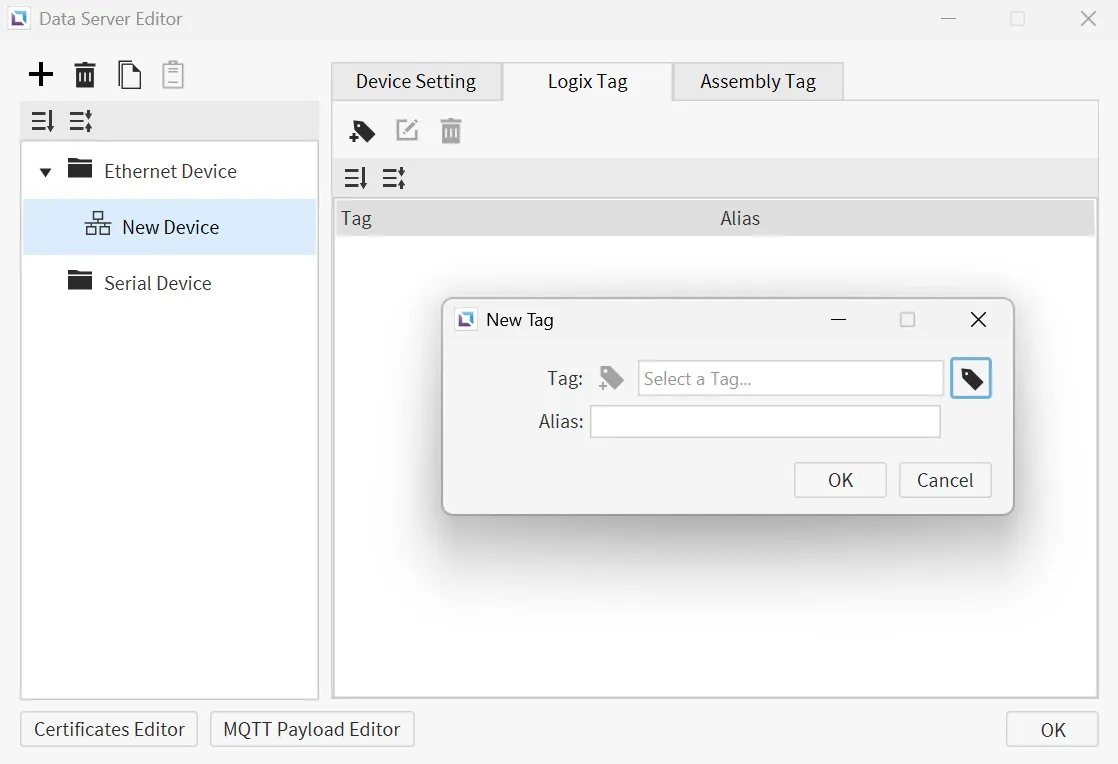This screenshot has height=764, width=1118.
Task: Switch to the Device Setting tab
Action: coord(416,82)
